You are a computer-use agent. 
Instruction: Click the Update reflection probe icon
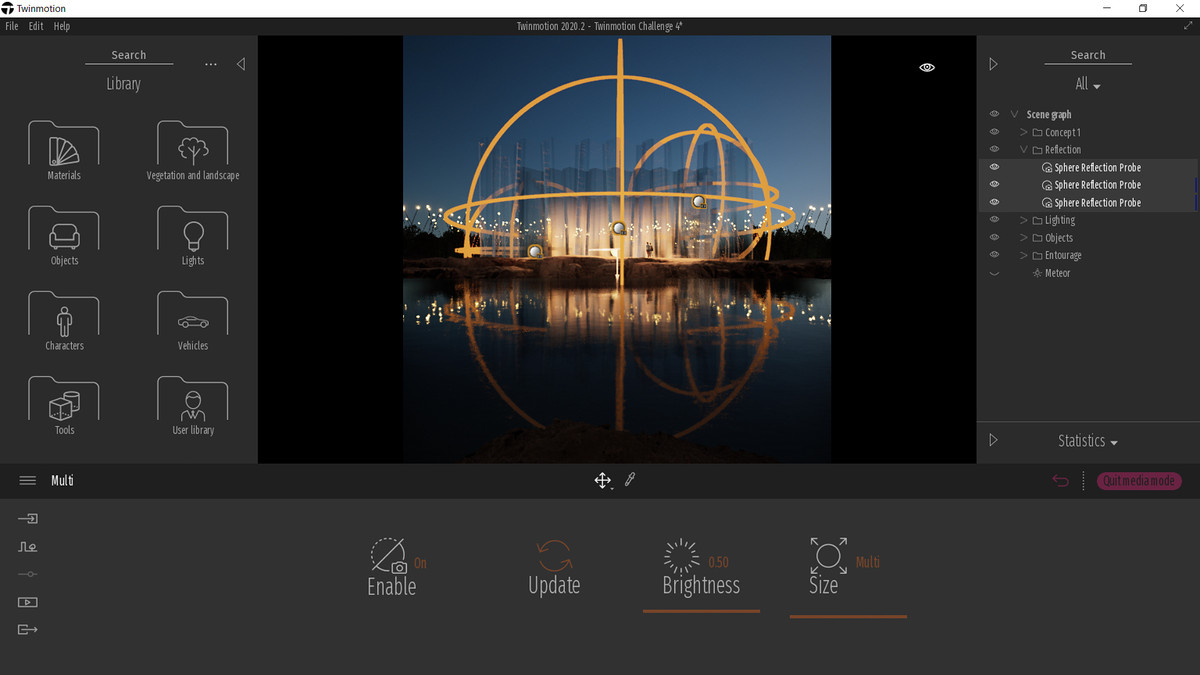tap(554, 554)
